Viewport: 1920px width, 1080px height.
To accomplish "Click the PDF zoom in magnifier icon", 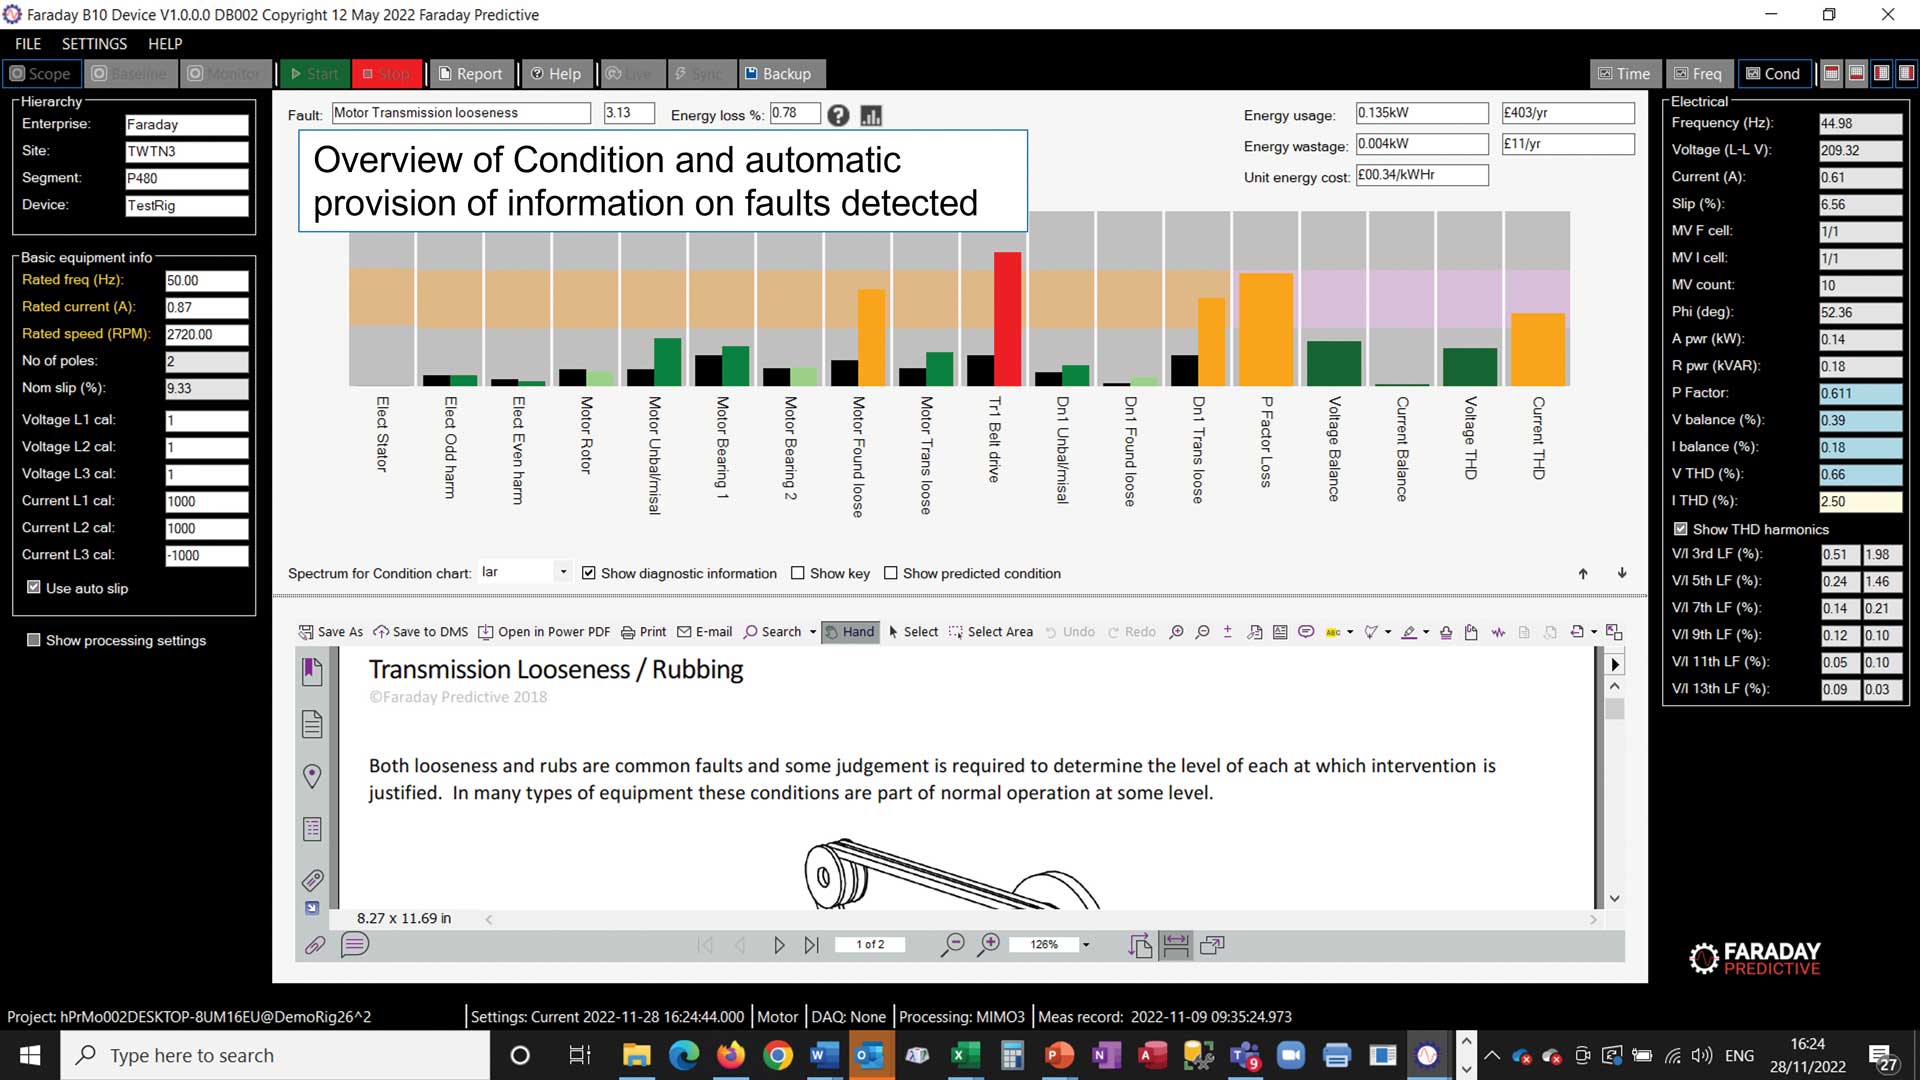I will point(988,944).
